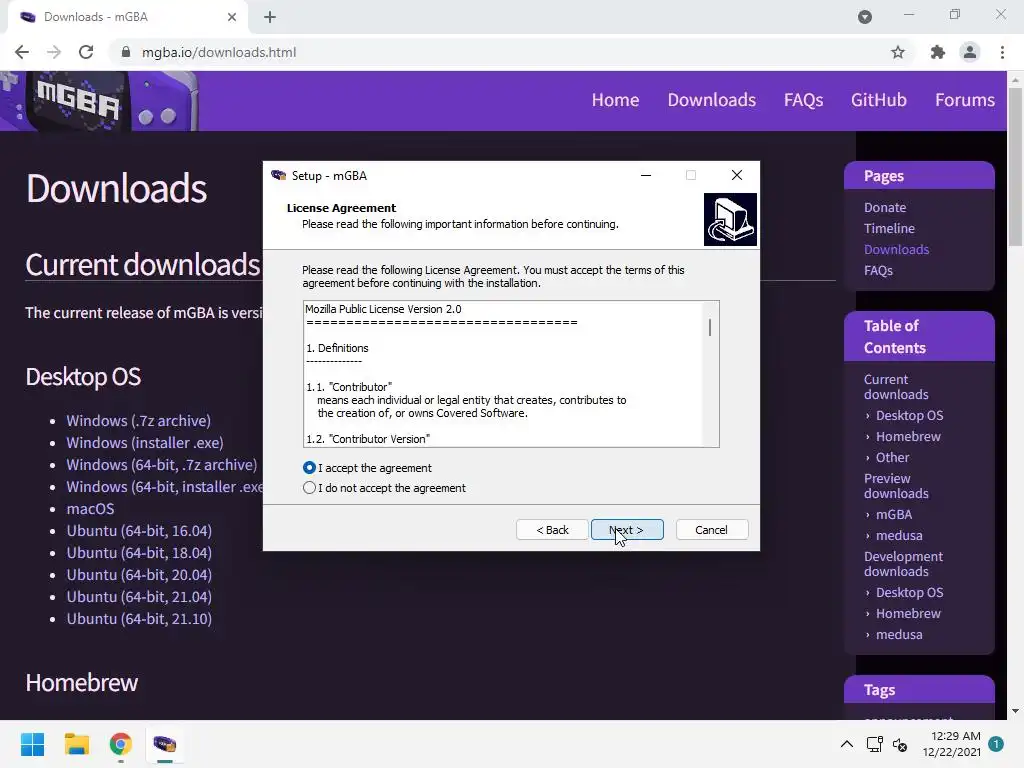
Task: Click 'Ubuntu (64-bit, 21.04)' link
Action: point(139,597)
